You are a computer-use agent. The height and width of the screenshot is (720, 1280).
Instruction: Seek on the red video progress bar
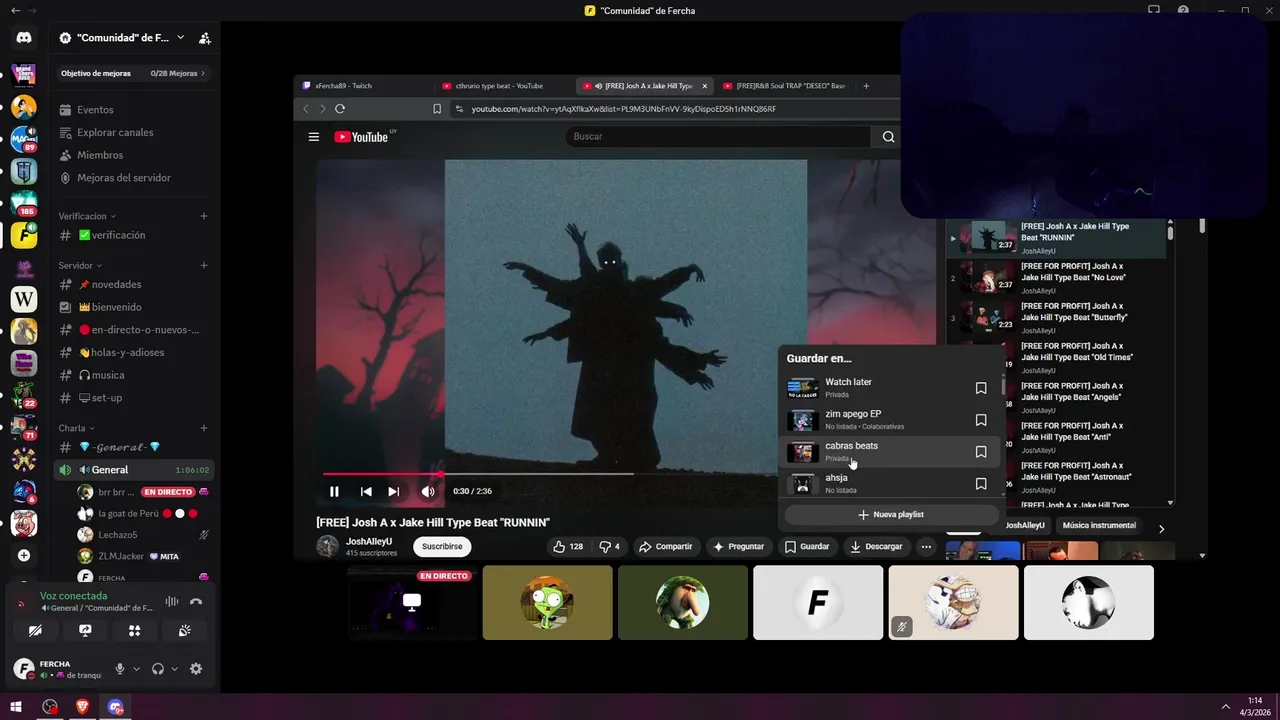(381, 474)
